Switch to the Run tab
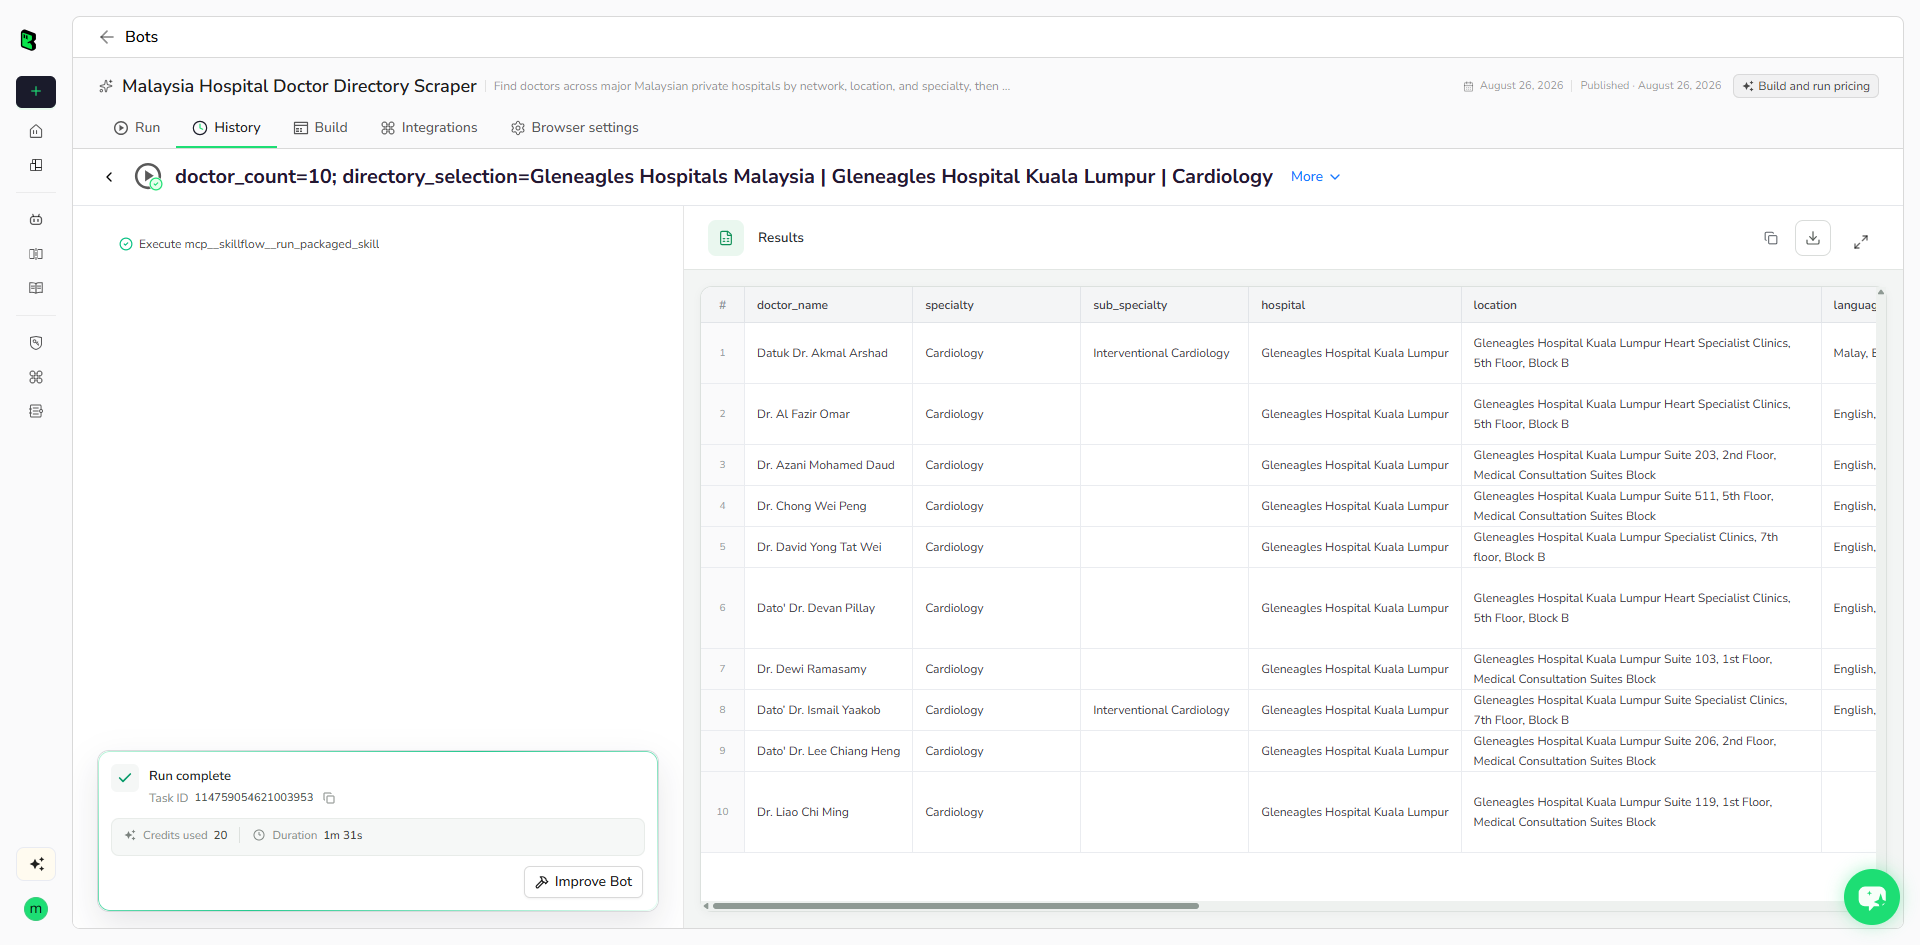The width and height of the screenshot is (1920, 945). [x=137, y=128]
